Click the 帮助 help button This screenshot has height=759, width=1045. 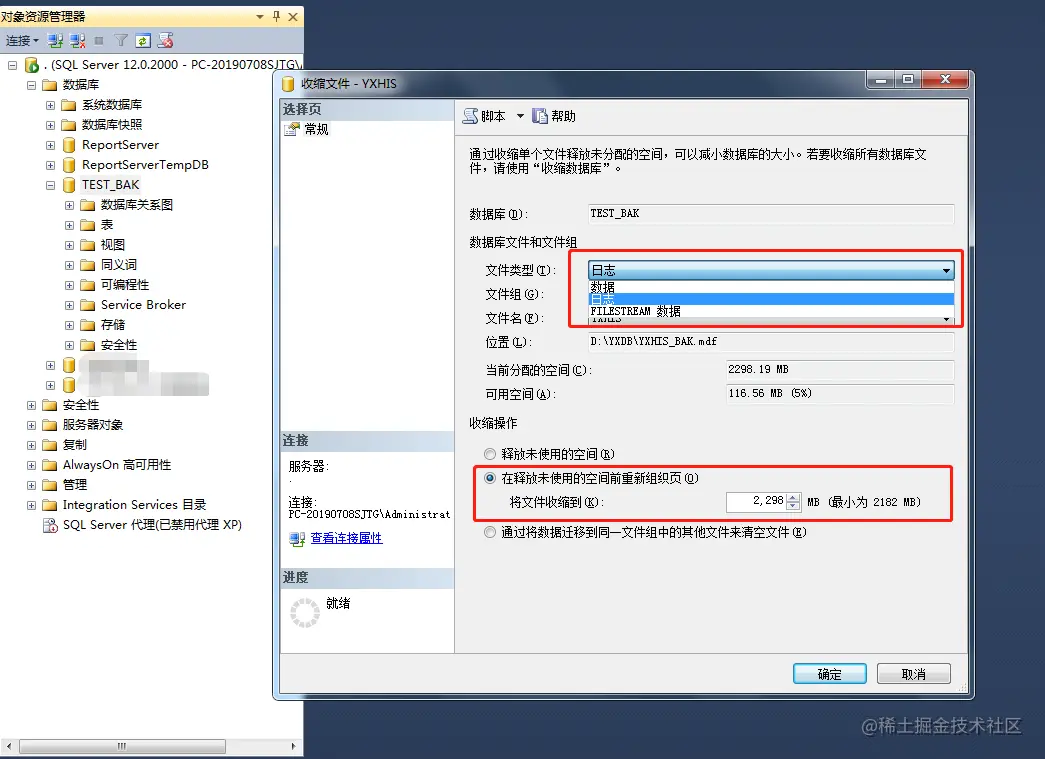(554, 116)
